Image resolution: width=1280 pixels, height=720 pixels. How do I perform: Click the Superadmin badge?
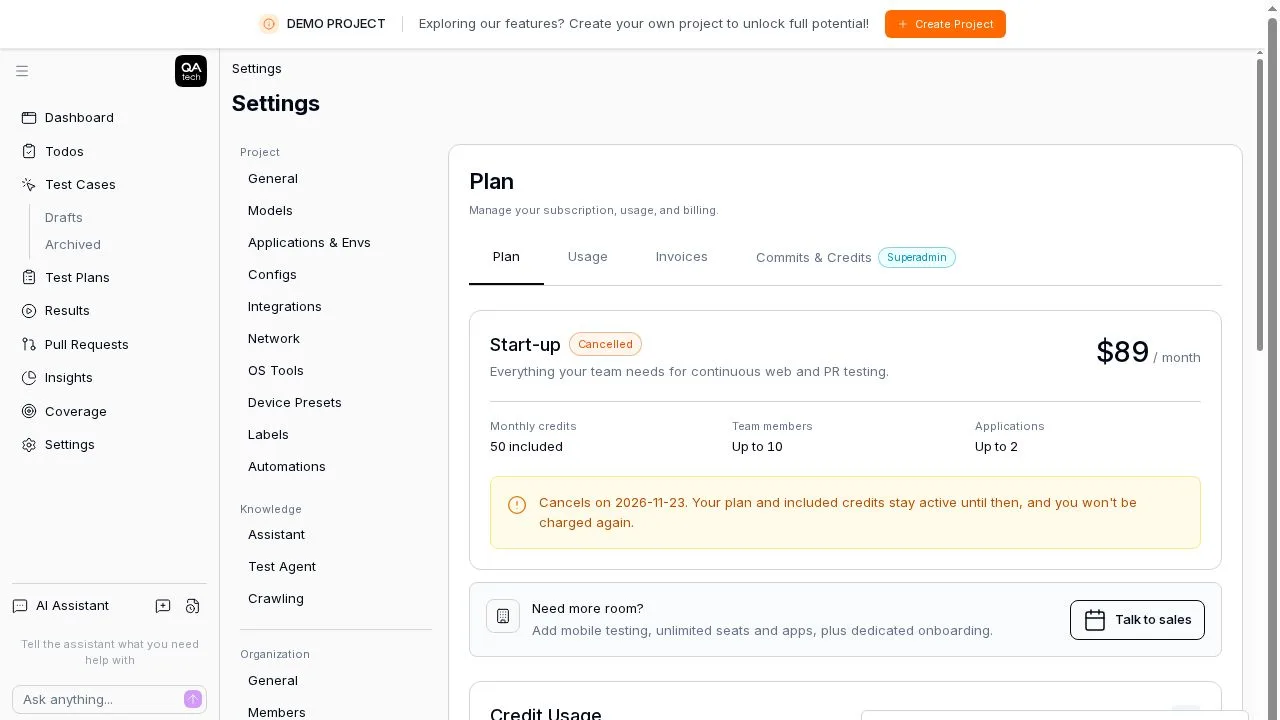[917, 258]
